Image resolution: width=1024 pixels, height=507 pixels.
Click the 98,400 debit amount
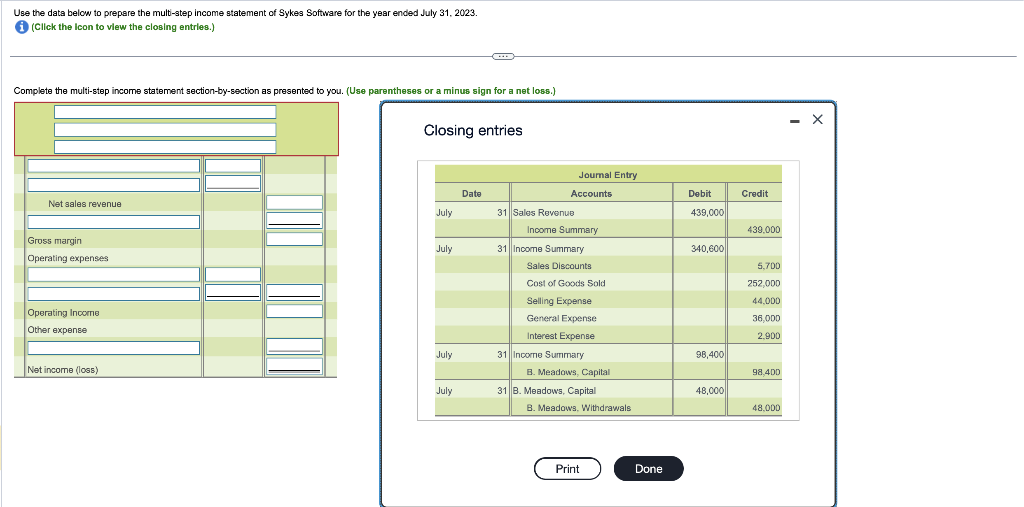[x=709, y=354]
